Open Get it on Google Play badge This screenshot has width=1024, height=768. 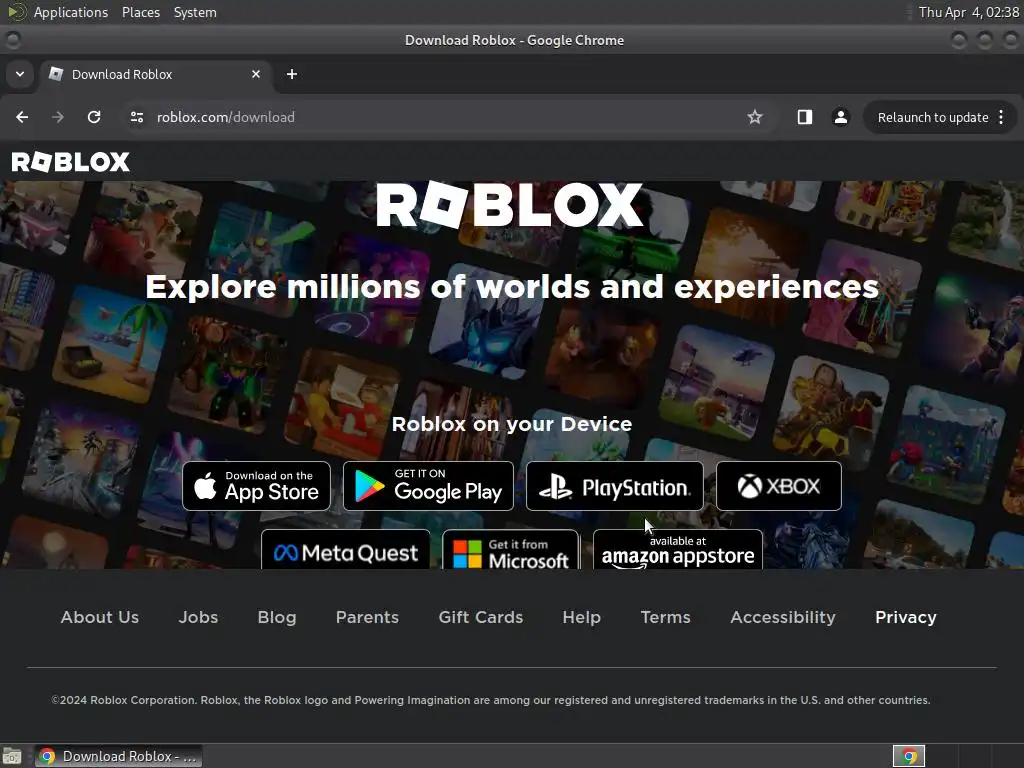click(428, 486)
